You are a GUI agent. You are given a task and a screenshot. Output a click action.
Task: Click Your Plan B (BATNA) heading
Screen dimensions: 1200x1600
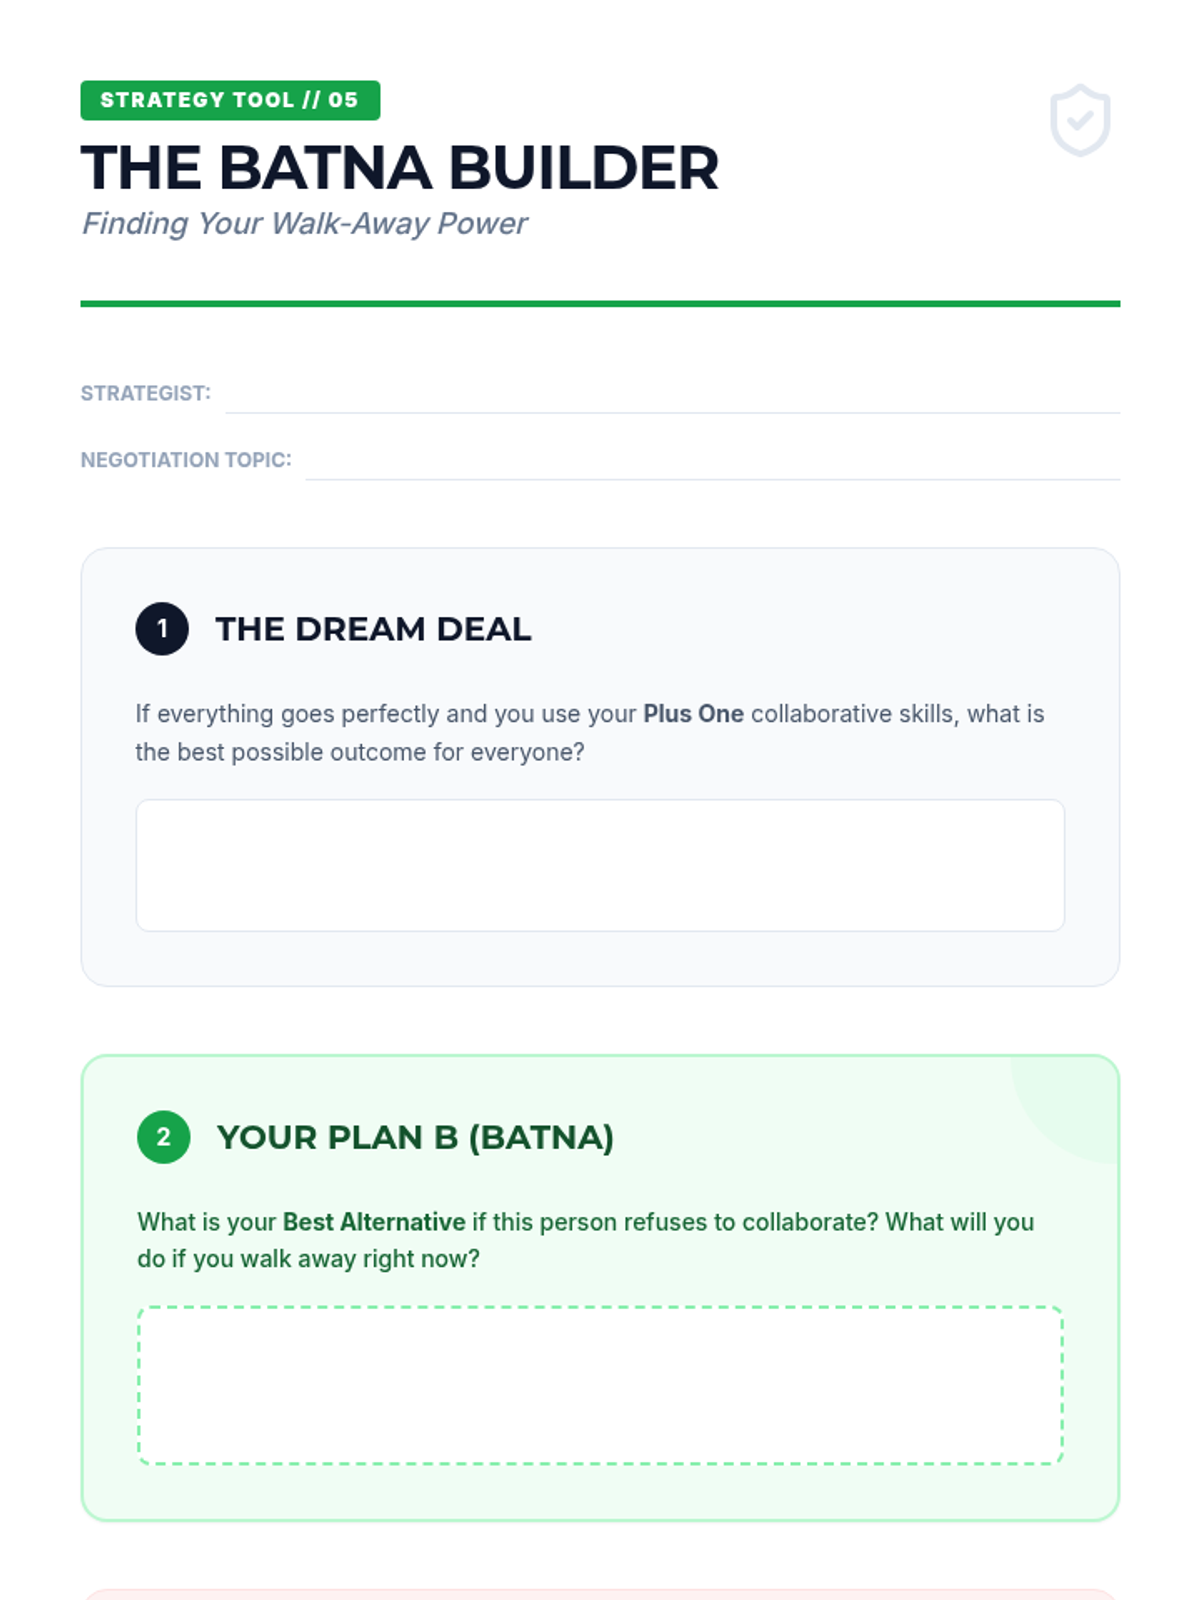click(415, 1137)
